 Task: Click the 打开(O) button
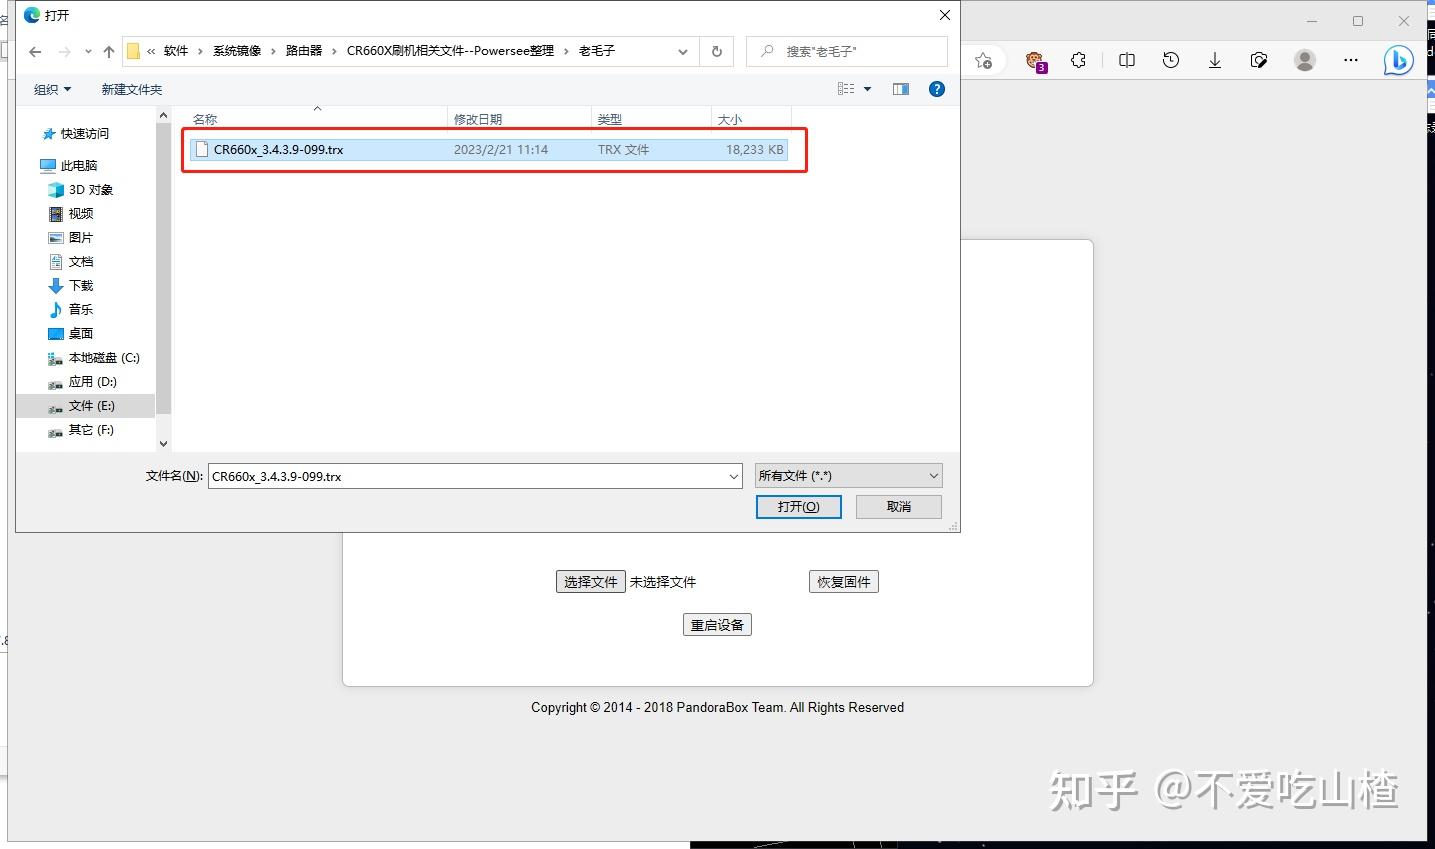[x=798, y=506]
